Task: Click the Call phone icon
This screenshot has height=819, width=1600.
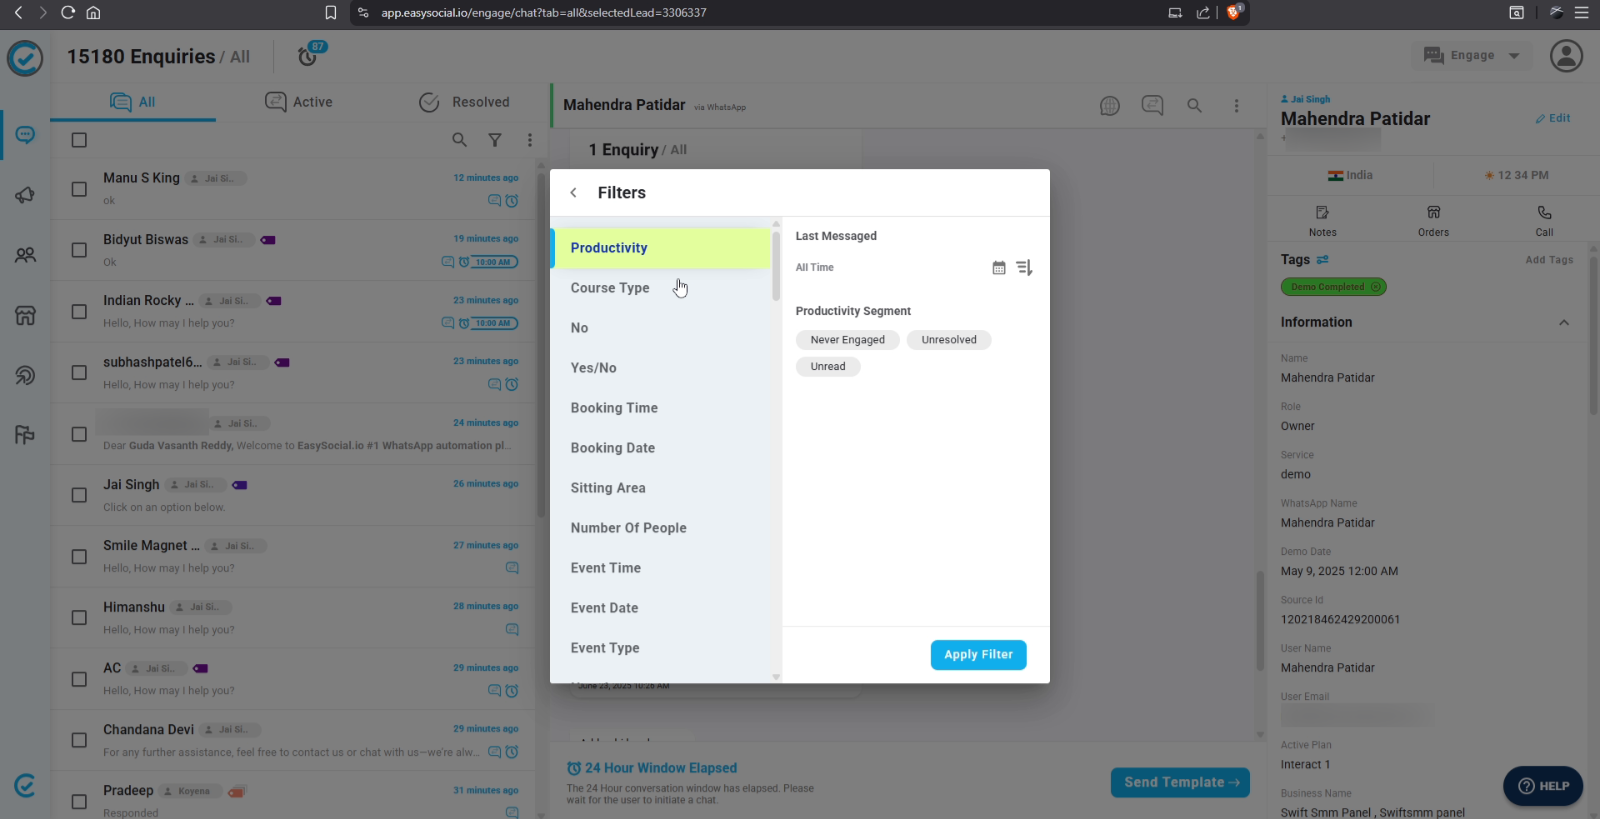Action: (1544, 213)
